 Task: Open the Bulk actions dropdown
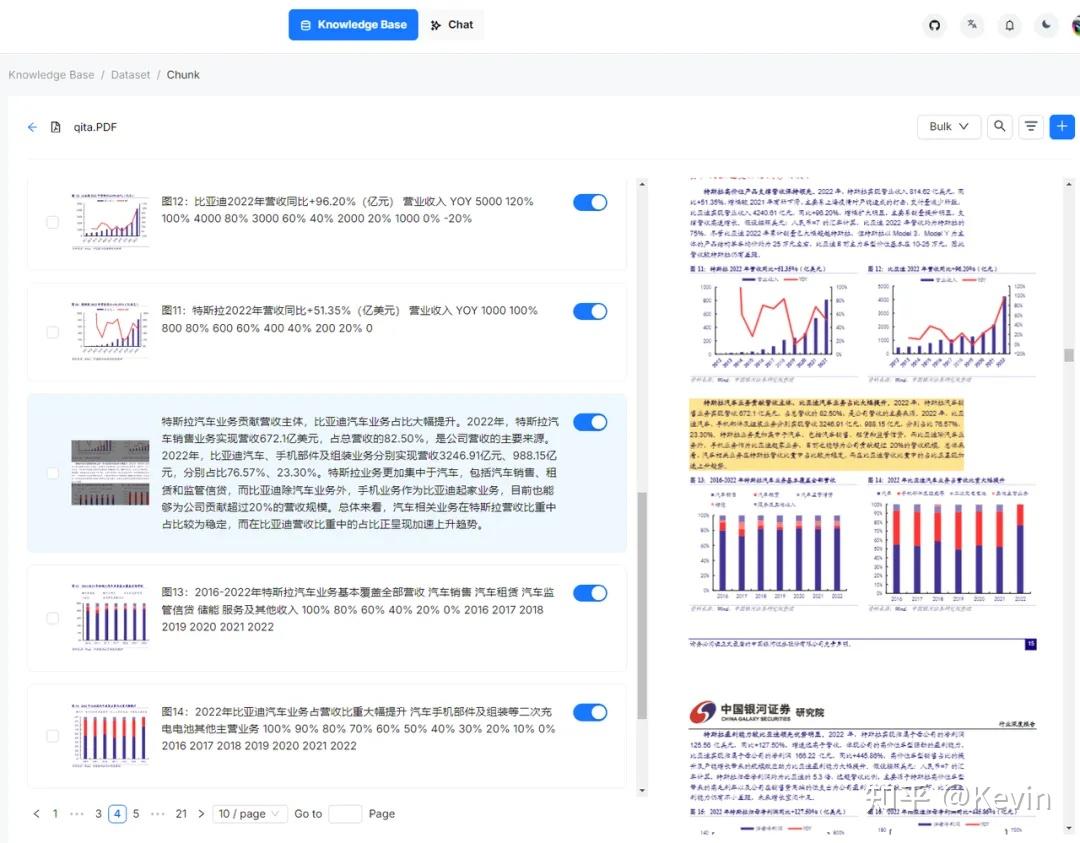point(948,127)
